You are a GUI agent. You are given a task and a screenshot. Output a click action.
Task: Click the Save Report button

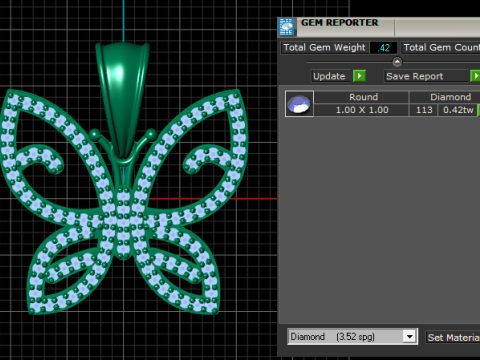(426, 76)
